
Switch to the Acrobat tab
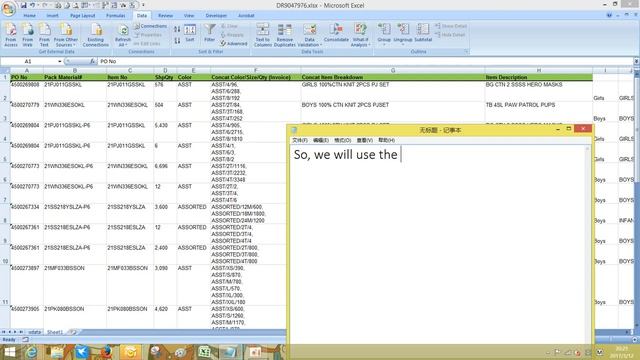coord(246,16)
